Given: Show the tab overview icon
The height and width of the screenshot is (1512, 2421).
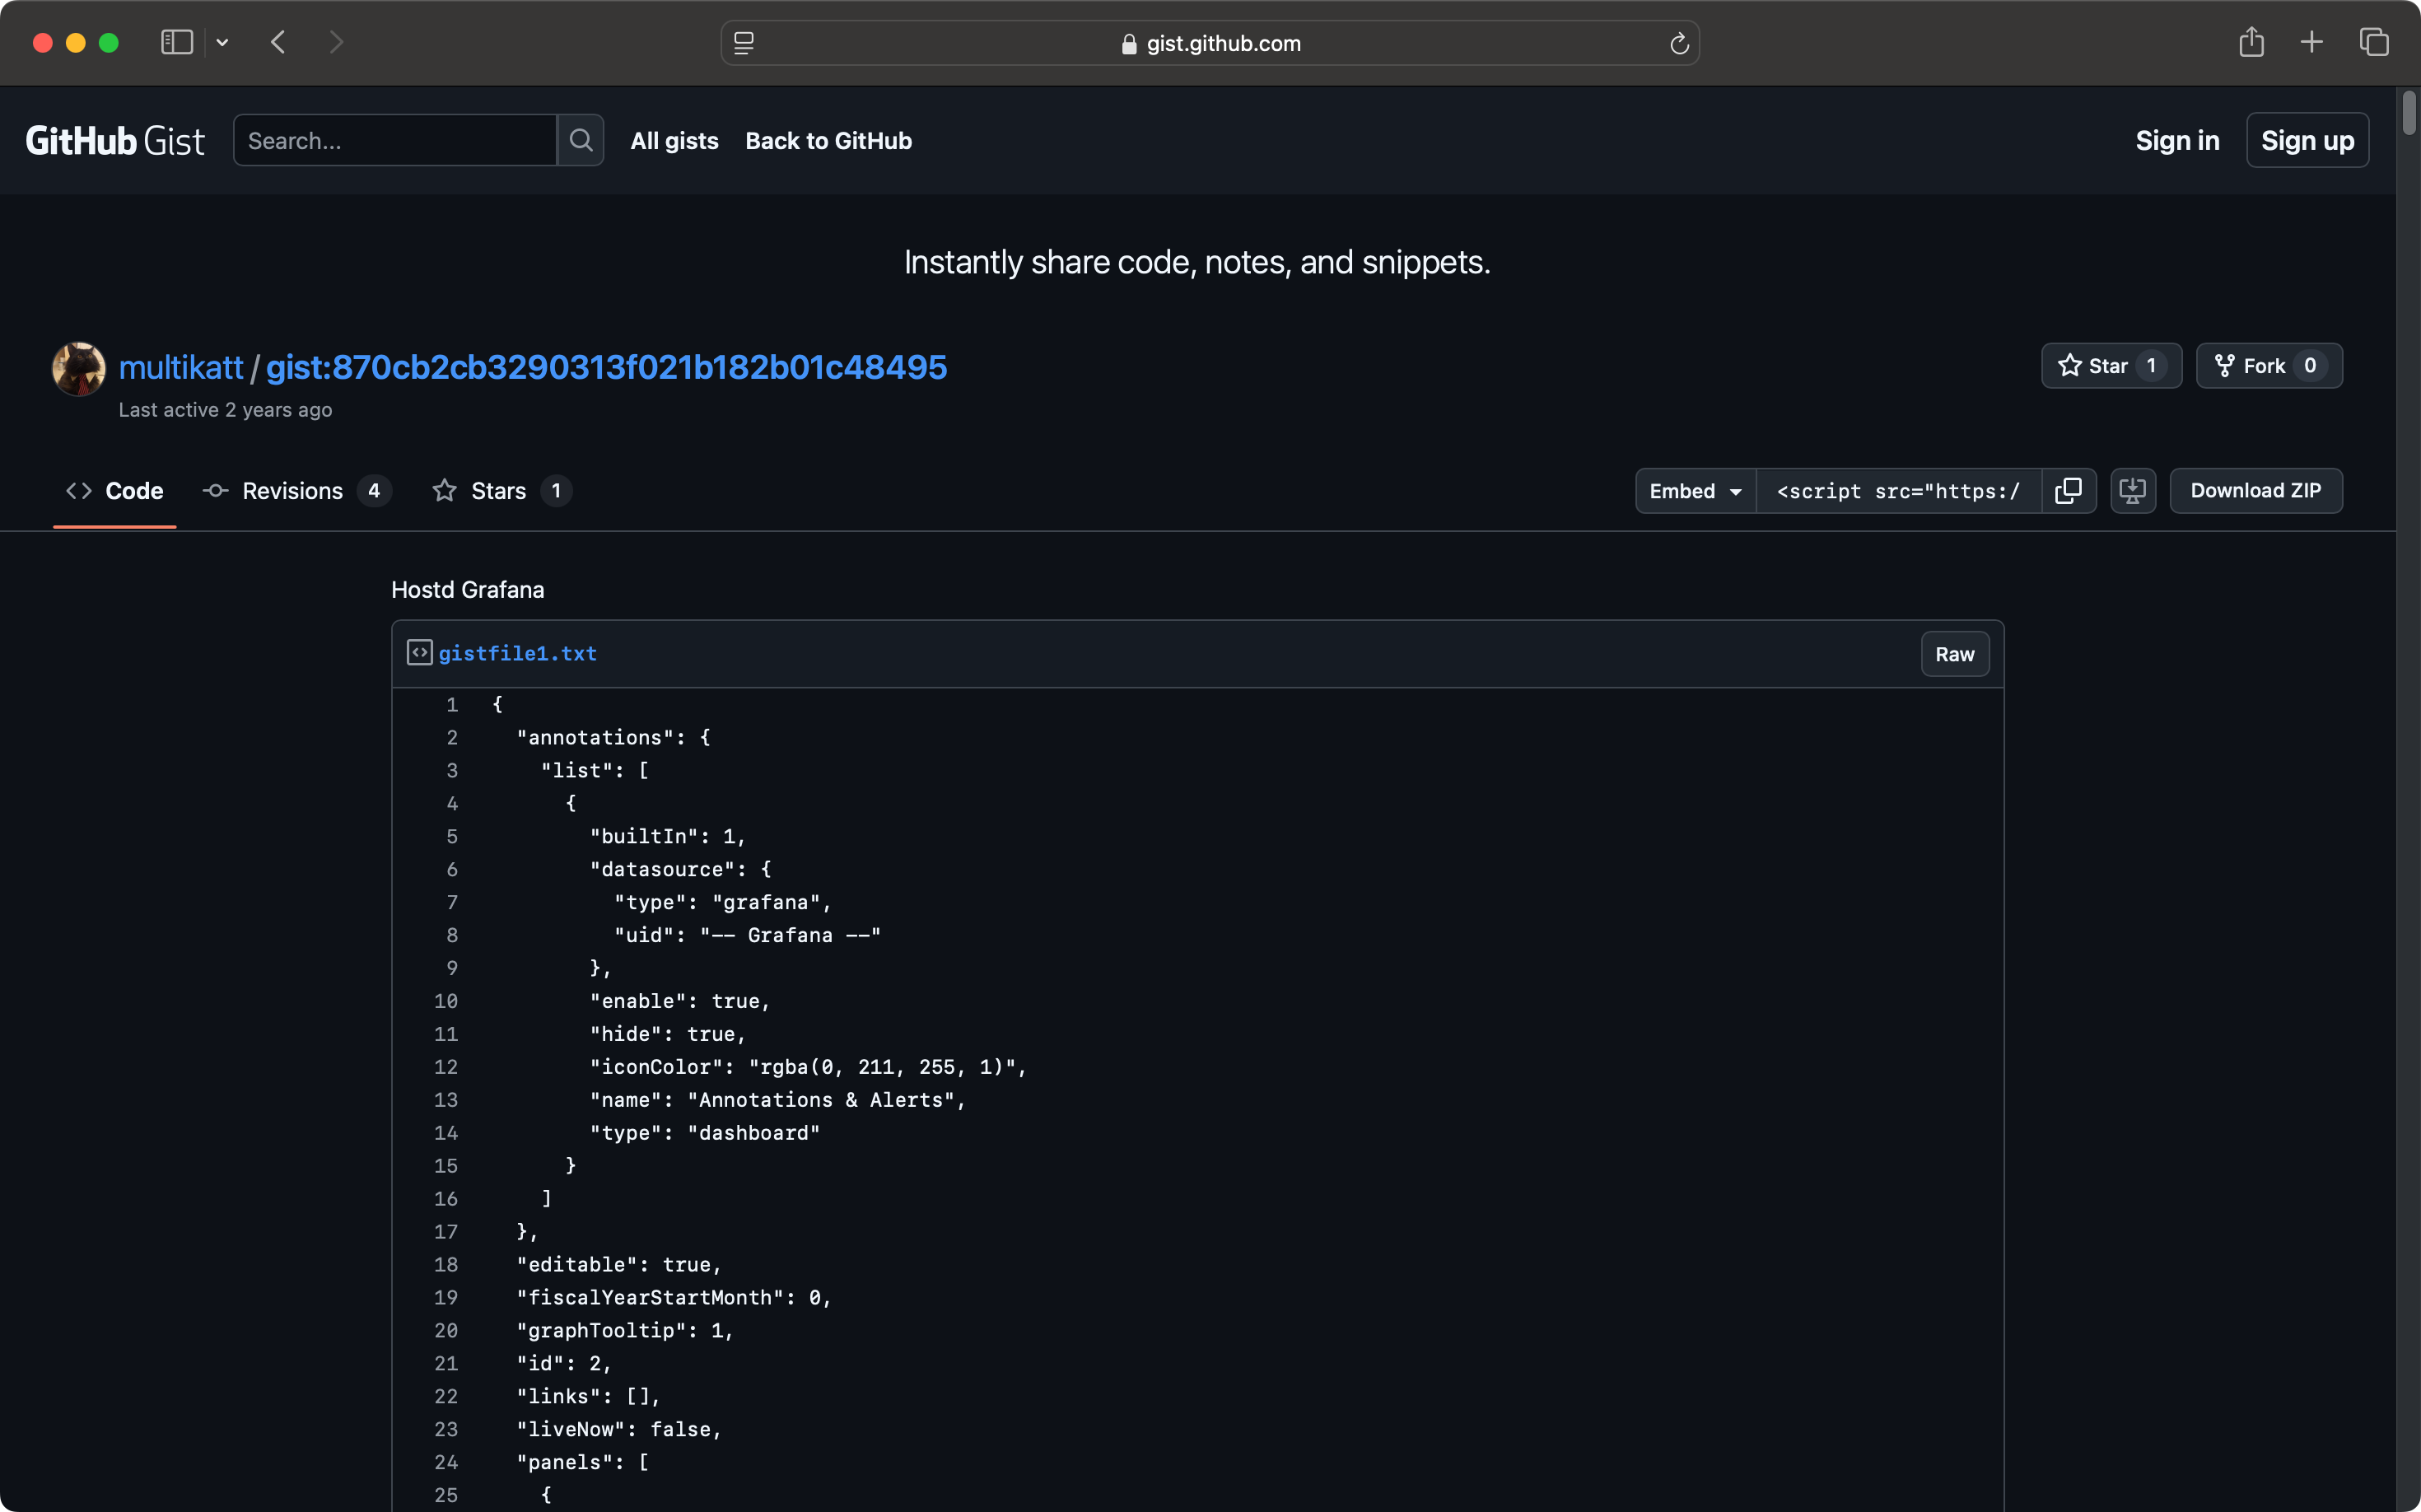Looking at the screenshot, I should click(2373, 42).
